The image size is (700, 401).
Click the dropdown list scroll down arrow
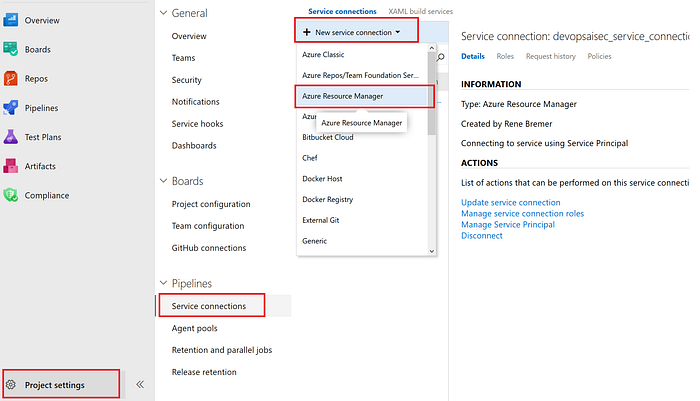[x=432, y=251]
